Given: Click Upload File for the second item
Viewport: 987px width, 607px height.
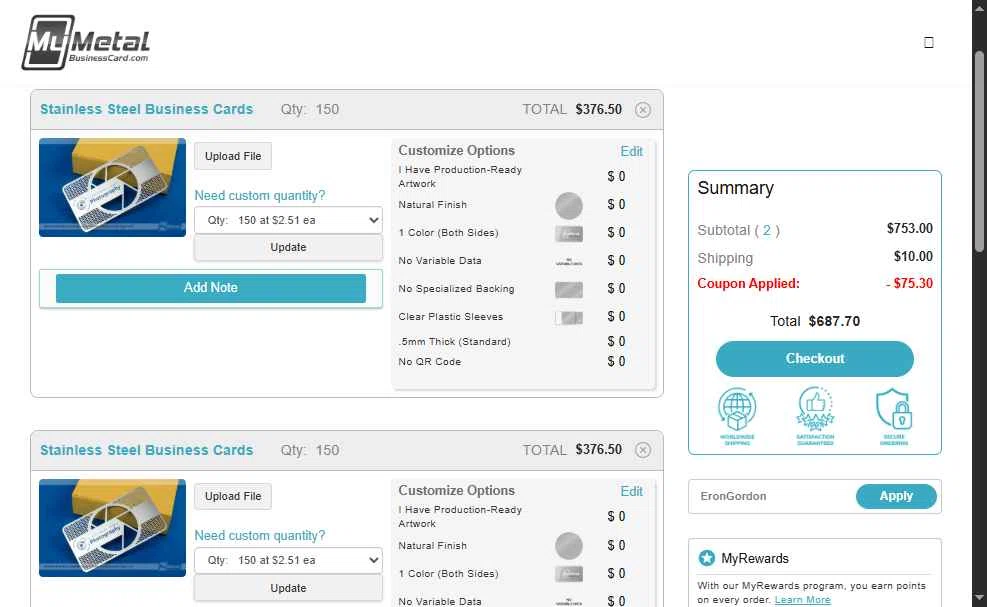Looking at the screenshot, I should click(x=233, y=496).
